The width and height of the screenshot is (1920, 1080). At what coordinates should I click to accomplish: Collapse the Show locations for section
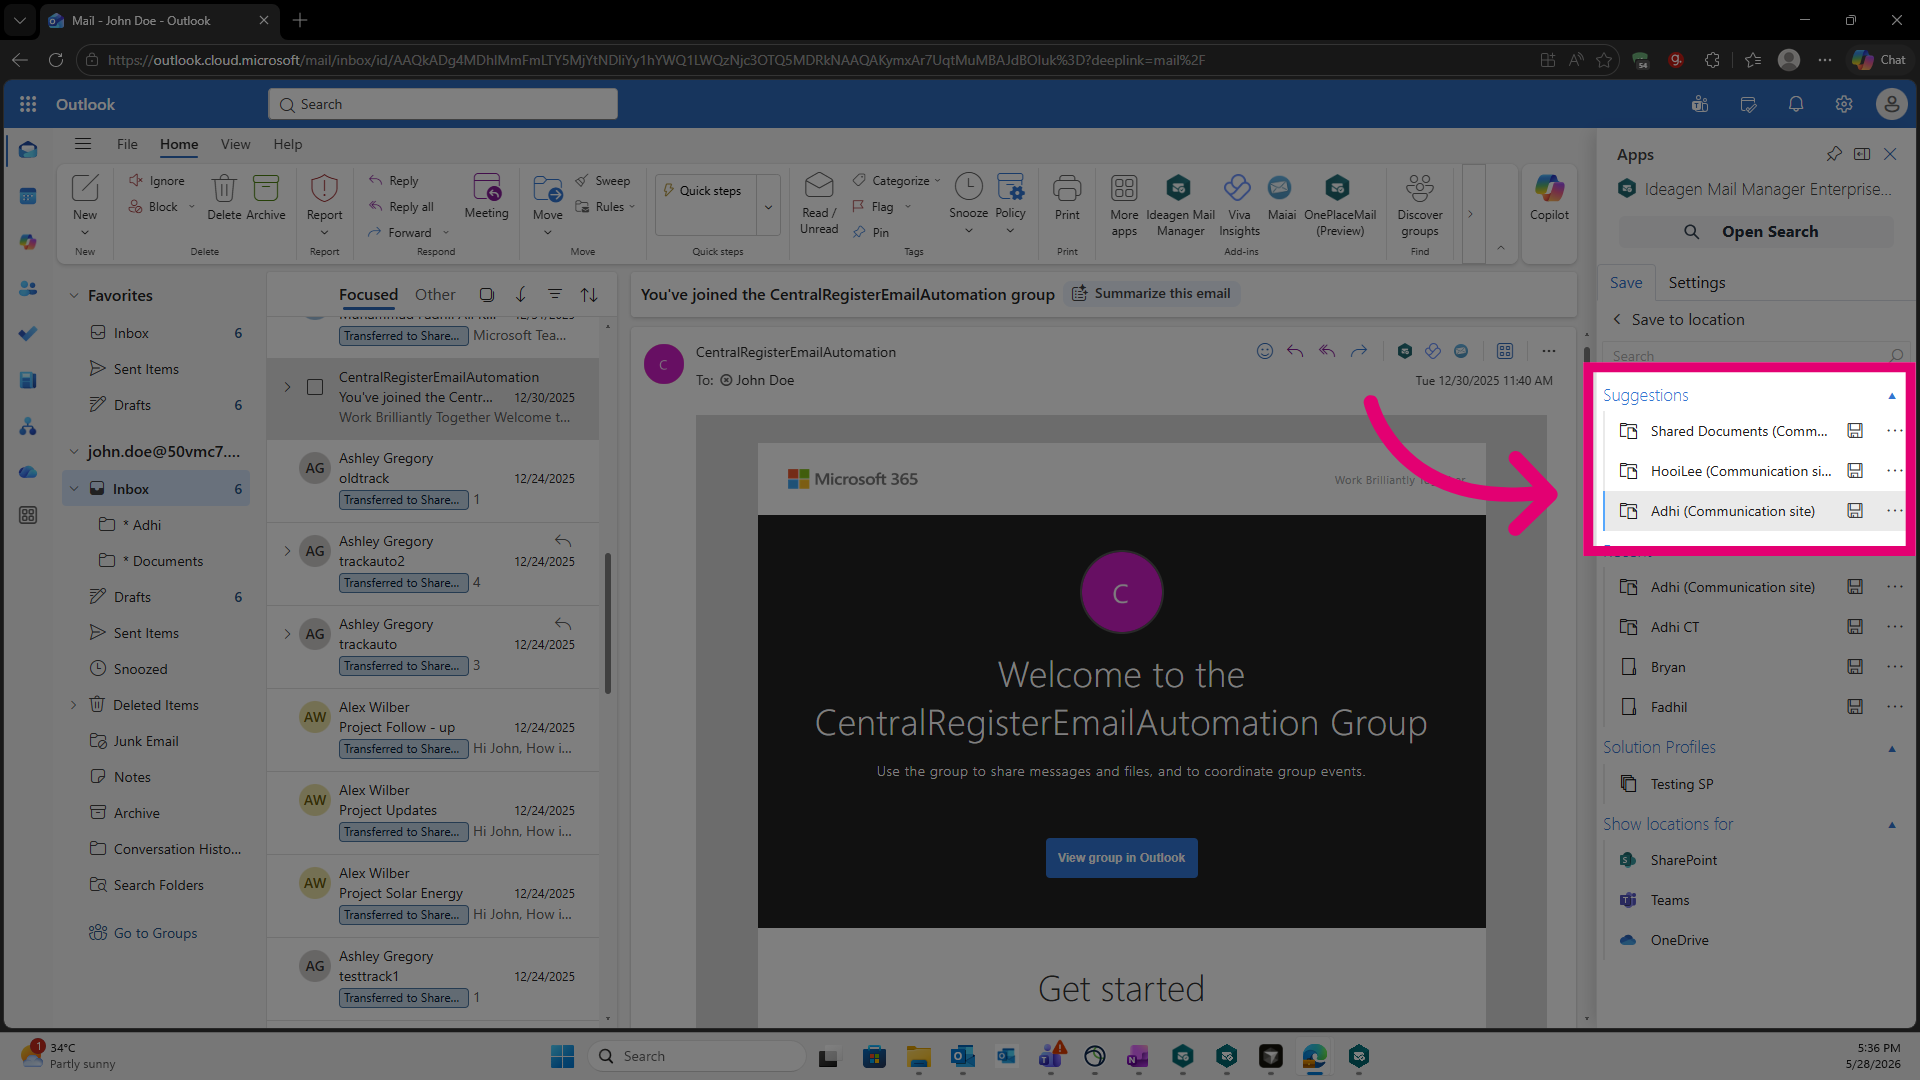tap(1892, 825)
